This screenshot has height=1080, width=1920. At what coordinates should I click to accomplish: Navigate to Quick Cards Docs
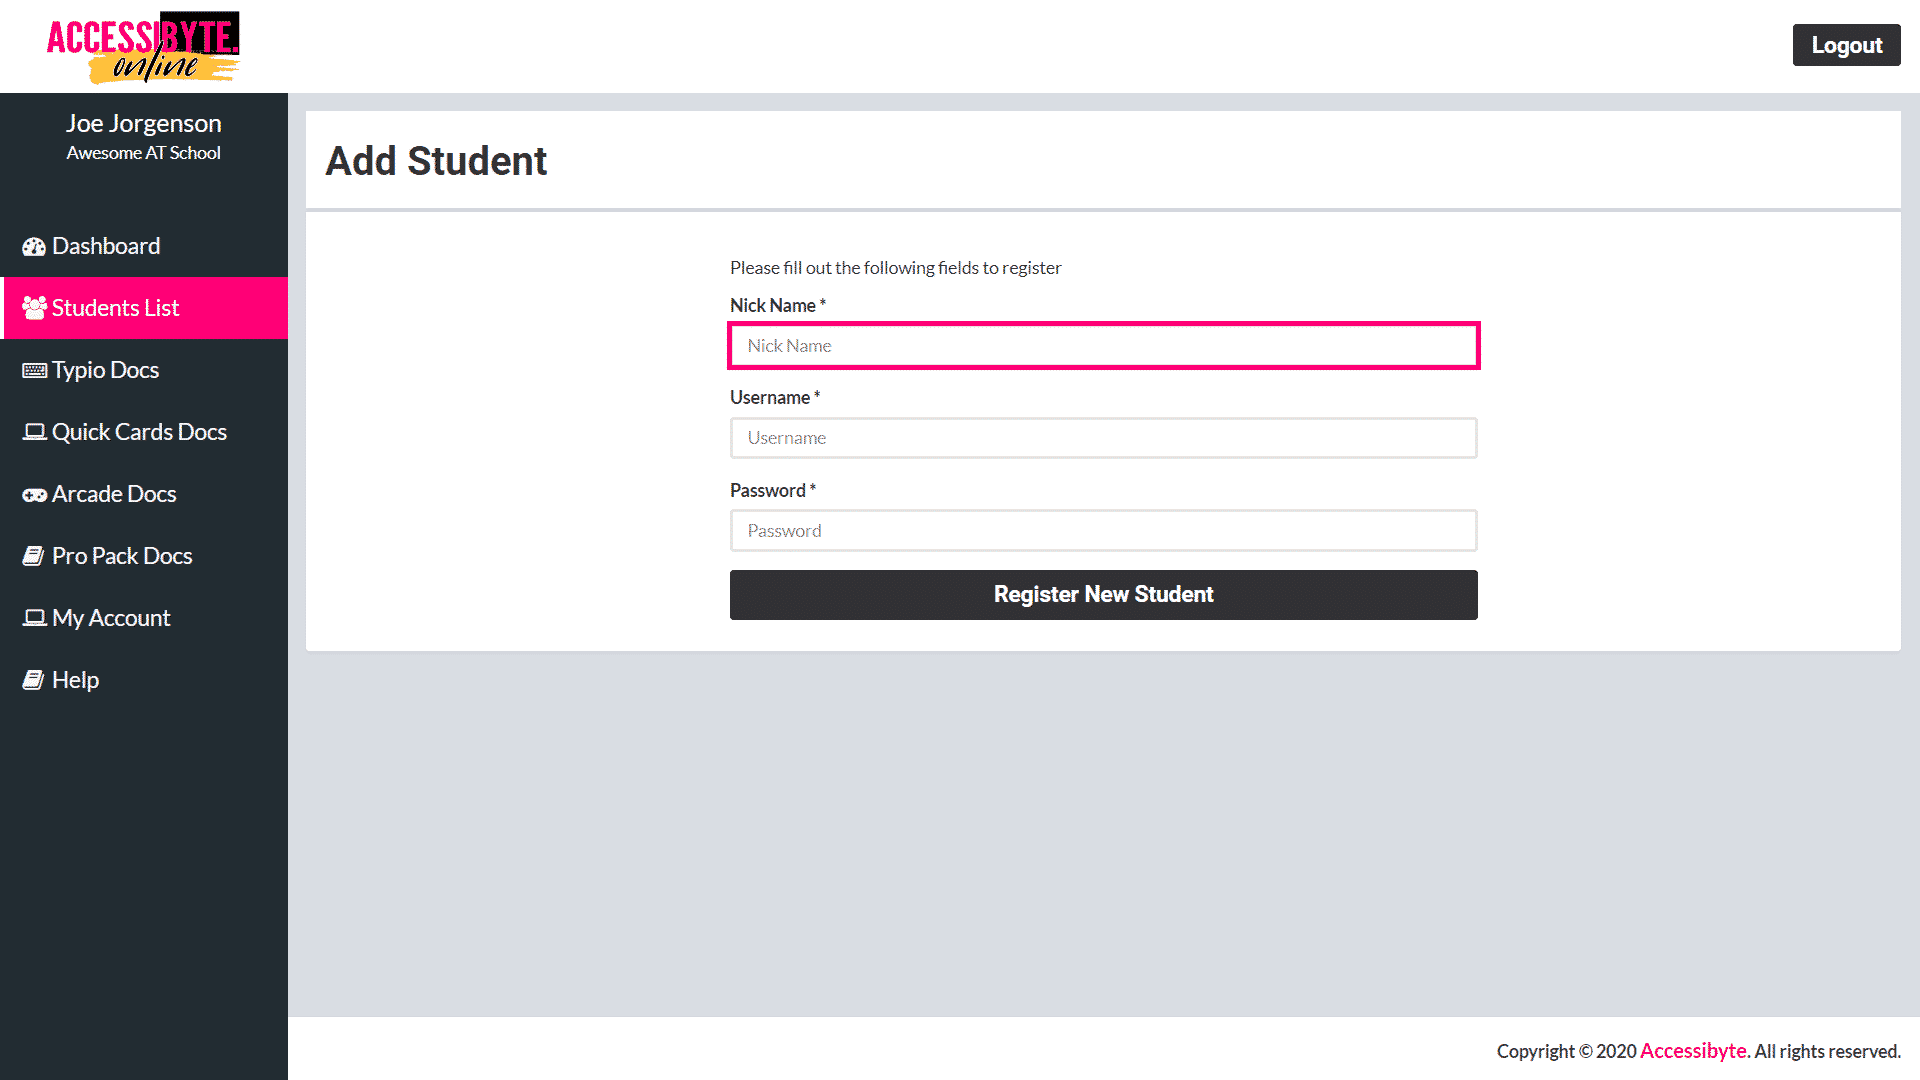click(x=139, y=432)
